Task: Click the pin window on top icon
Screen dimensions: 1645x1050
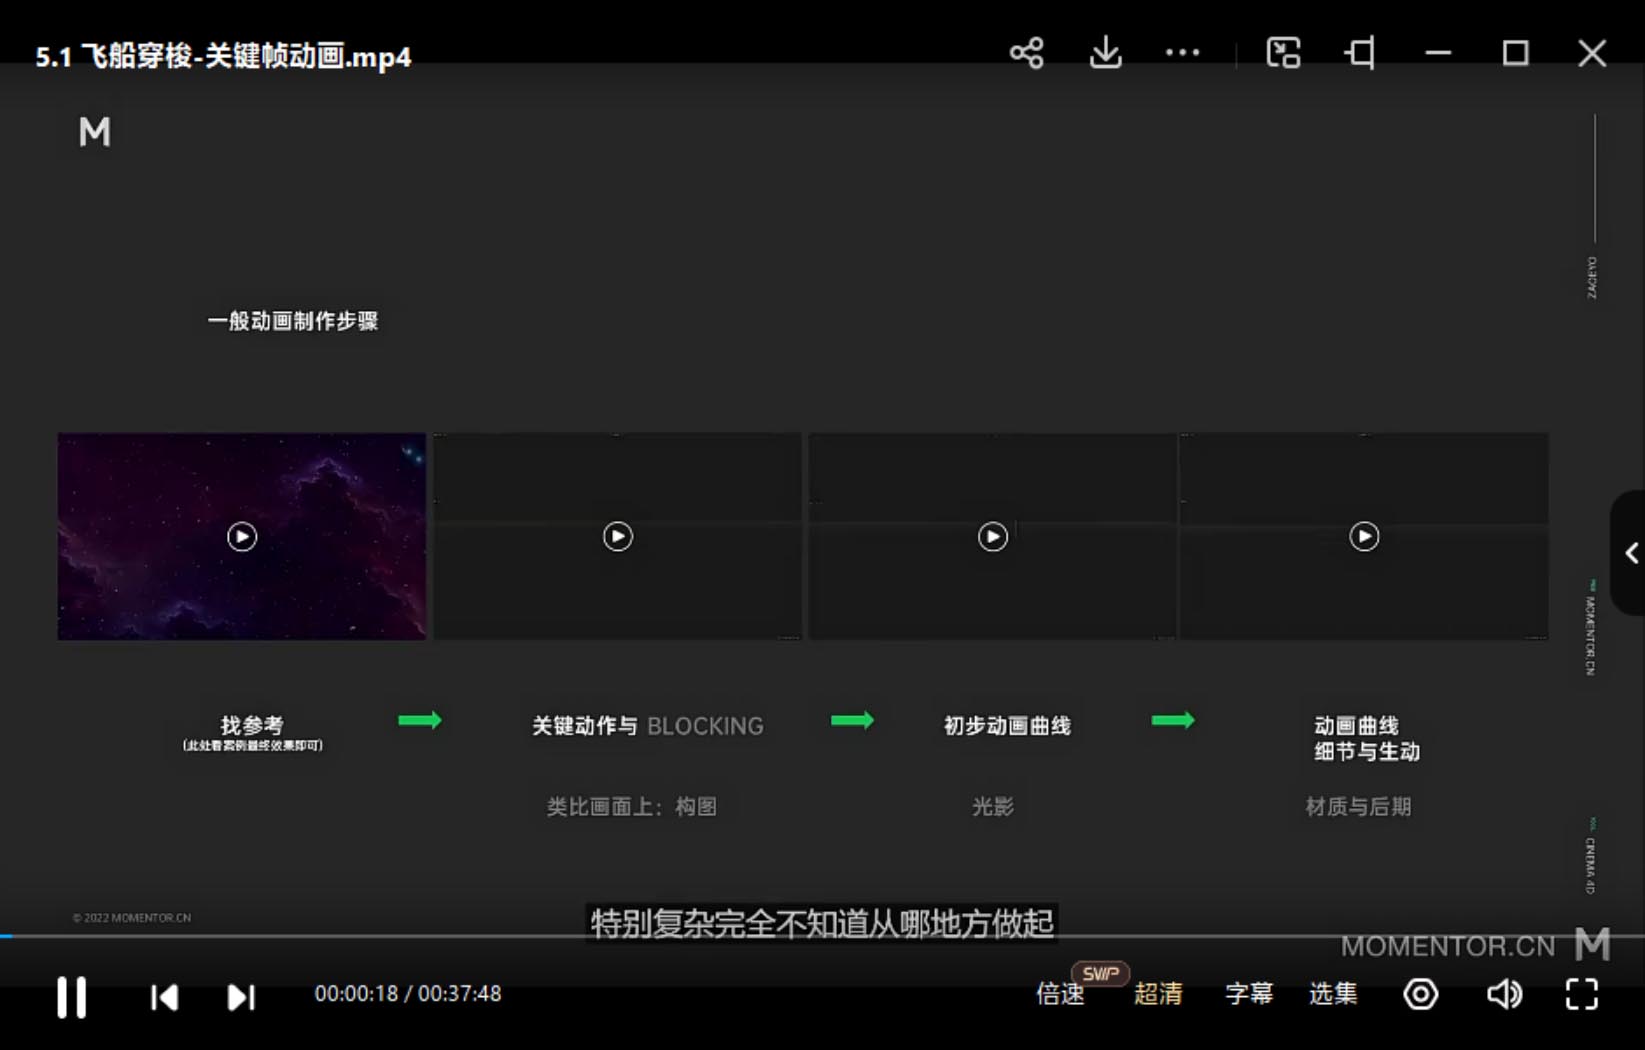Action: tap(1360, 53)
